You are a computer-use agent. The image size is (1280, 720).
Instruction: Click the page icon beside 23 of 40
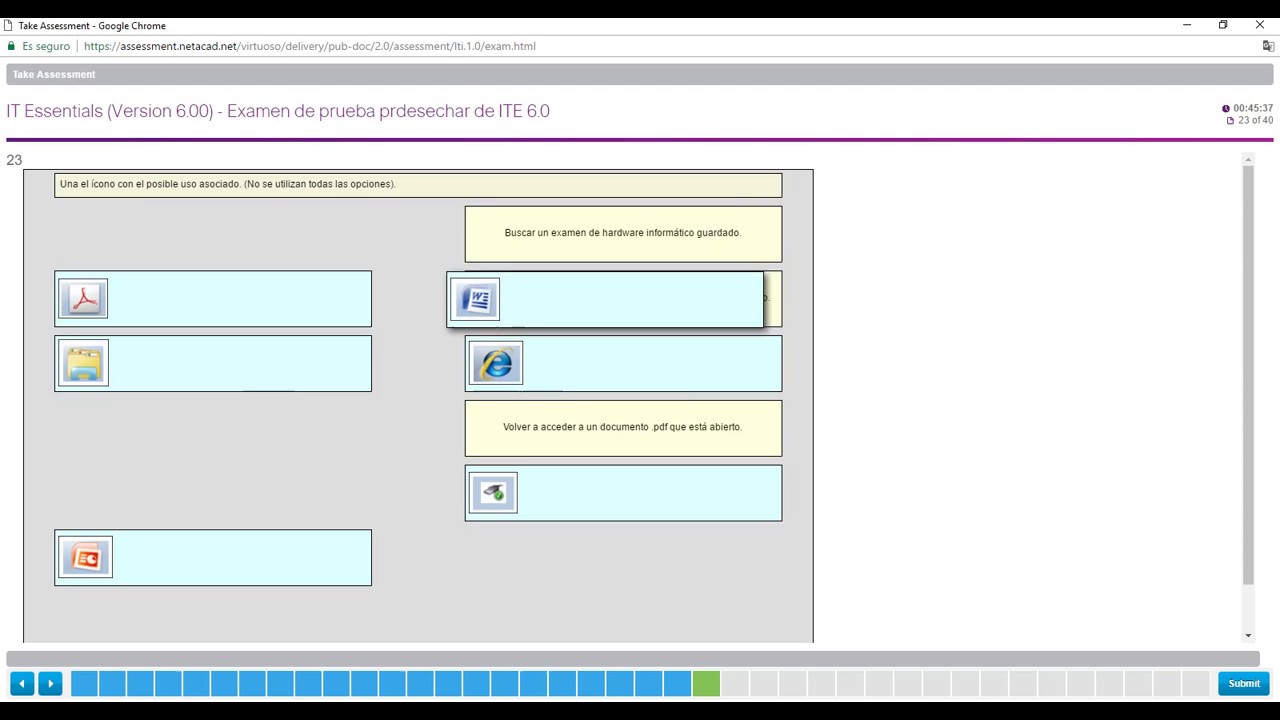[x=1231, y=121]
